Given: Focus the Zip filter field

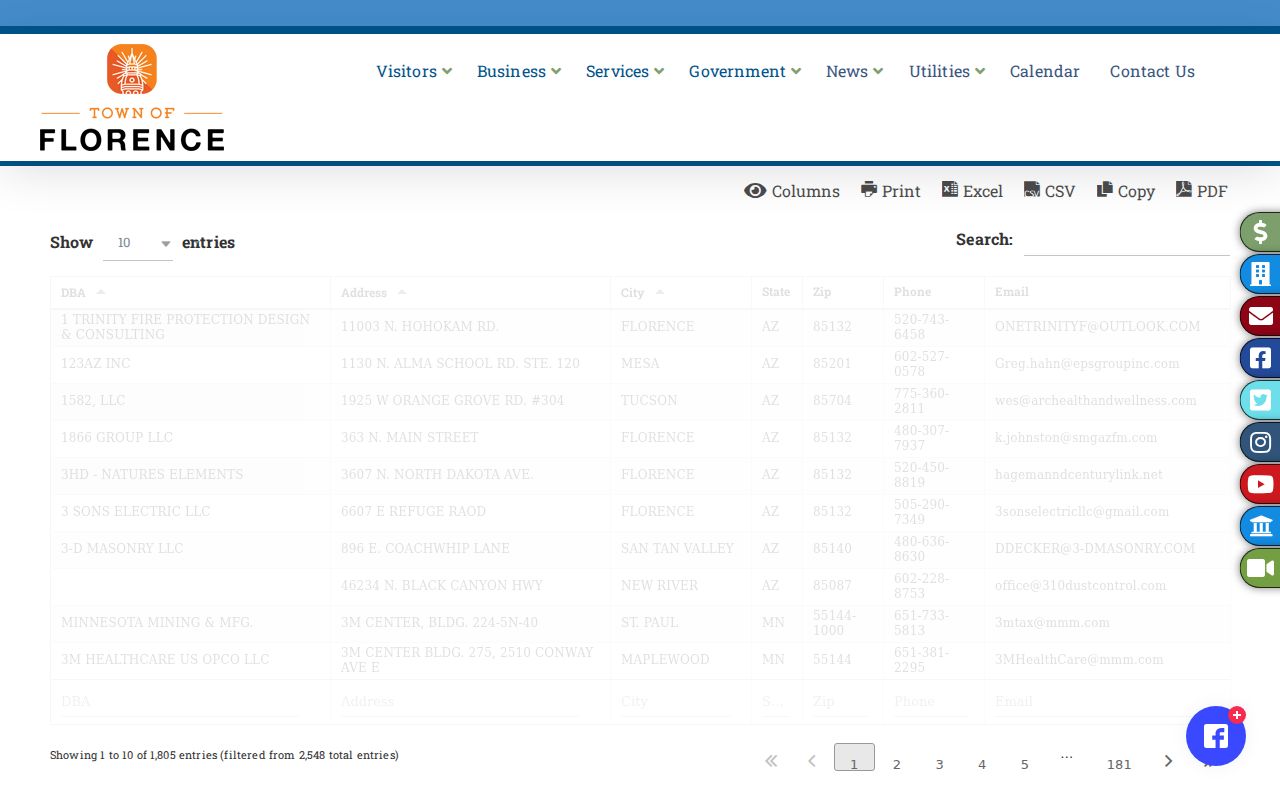Looking at the screenshot, I should (x=840, y=702).
